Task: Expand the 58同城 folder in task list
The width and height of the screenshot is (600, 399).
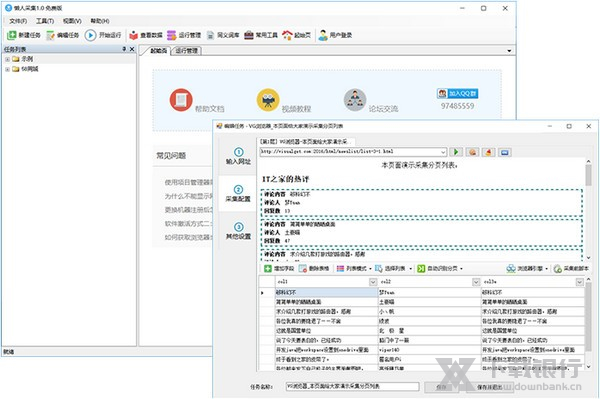Action: click(x=7, y=69)
